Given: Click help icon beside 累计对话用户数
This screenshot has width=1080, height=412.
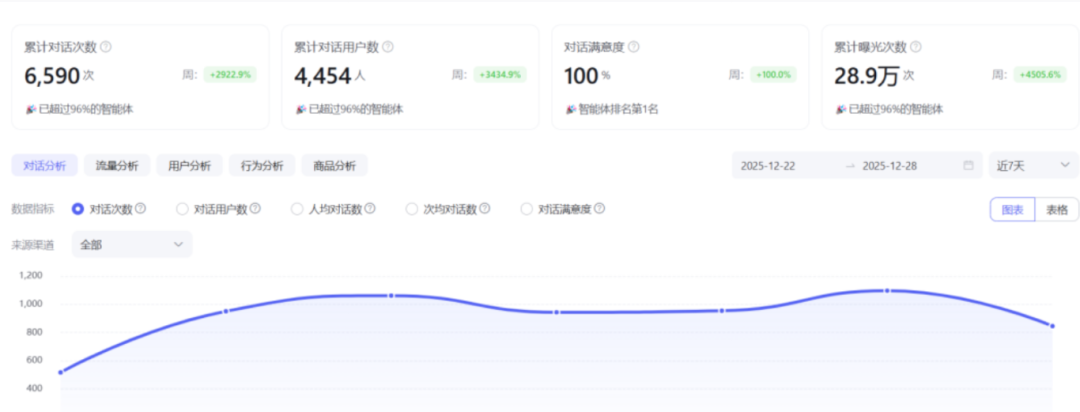Looking at the screenshot, I should (x=388, y=47).
